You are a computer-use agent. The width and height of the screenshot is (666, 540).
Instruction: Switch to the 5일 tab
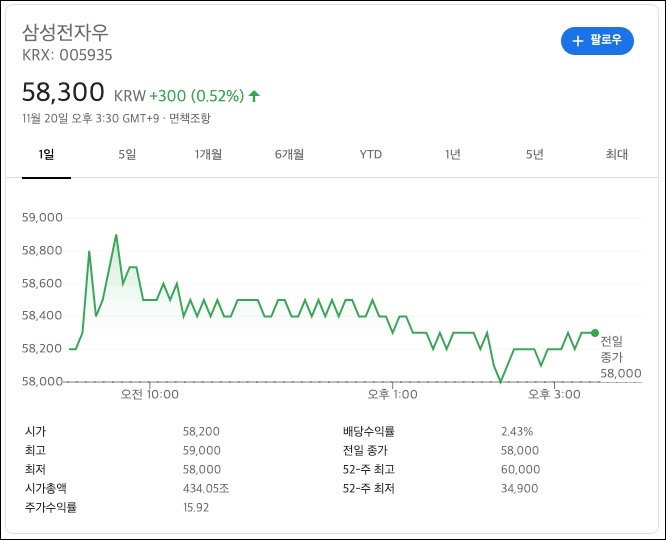127,154
